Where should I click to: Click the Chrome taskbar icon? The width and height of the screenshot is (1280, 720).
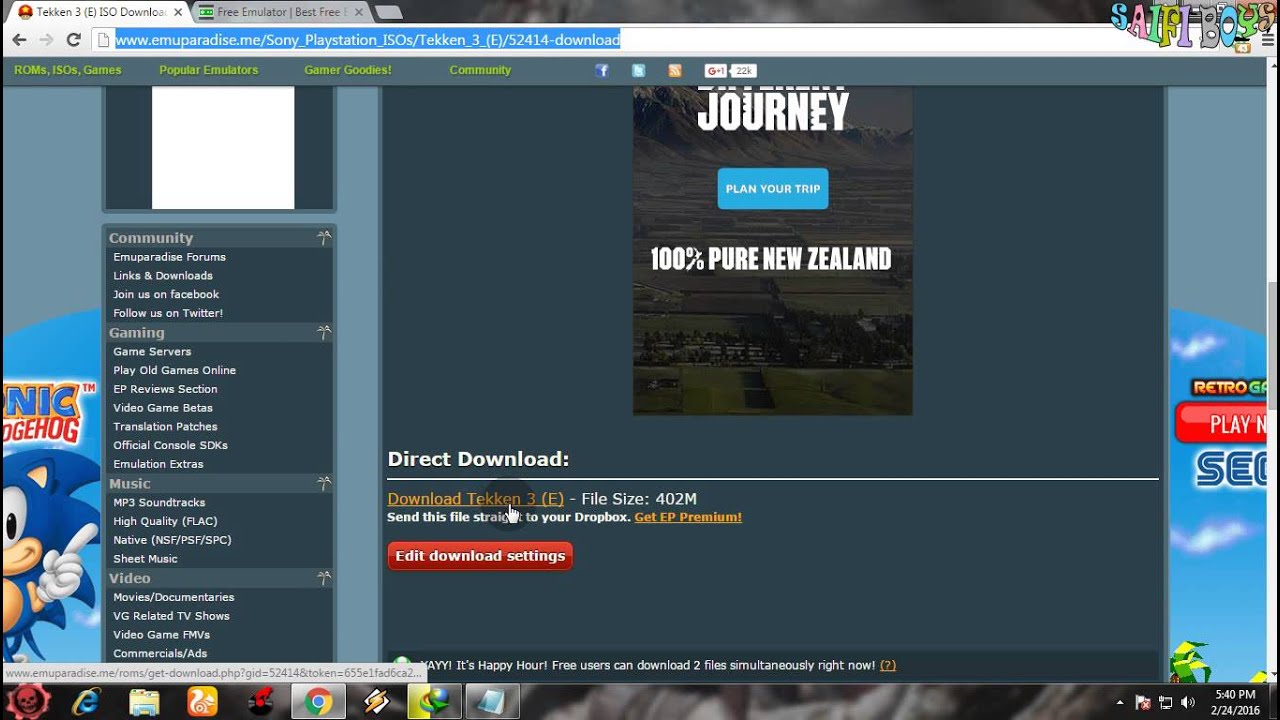pos(319,702)
